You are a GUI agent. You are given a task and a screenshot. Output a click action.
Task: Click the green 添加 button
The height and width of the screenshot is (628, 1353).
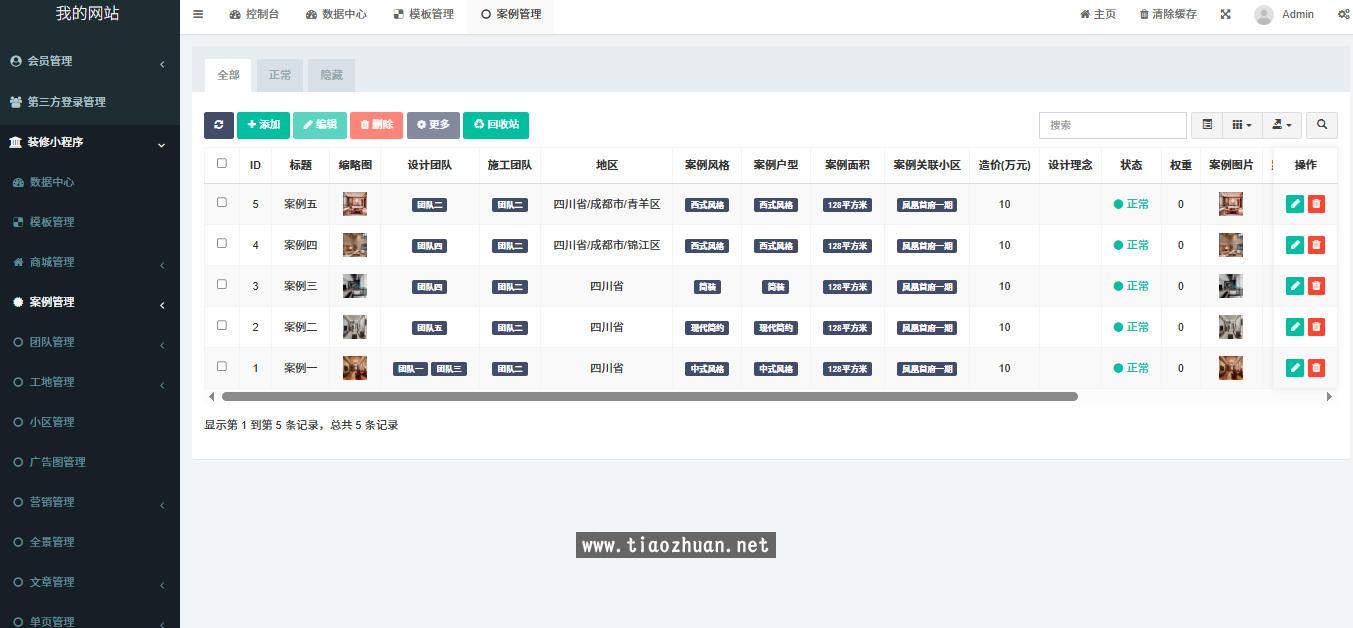coord(263,125)
